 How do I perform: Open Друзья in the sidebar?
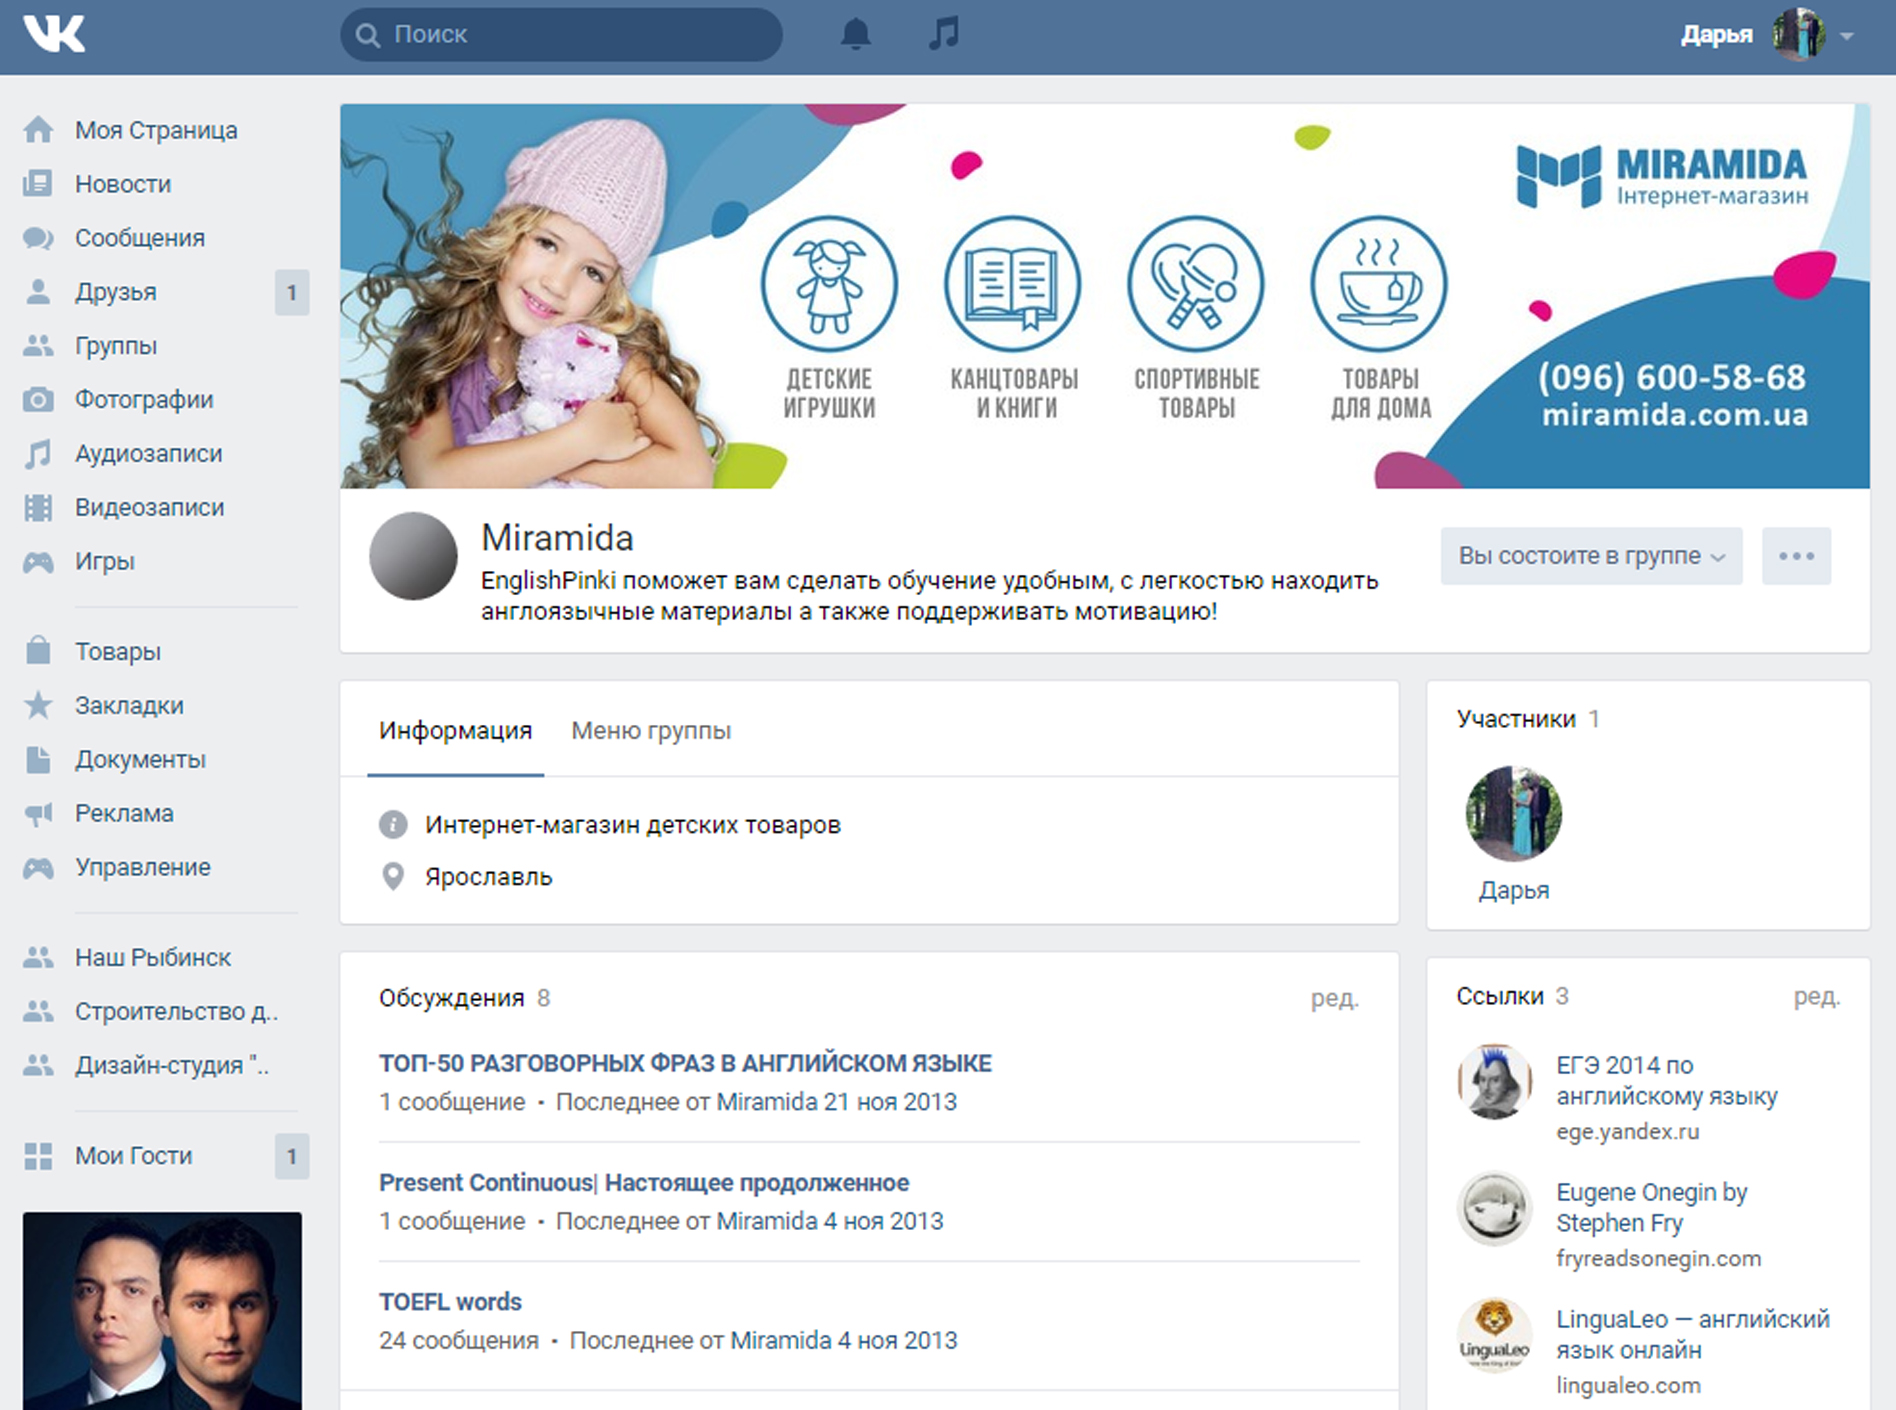[116, 292]
